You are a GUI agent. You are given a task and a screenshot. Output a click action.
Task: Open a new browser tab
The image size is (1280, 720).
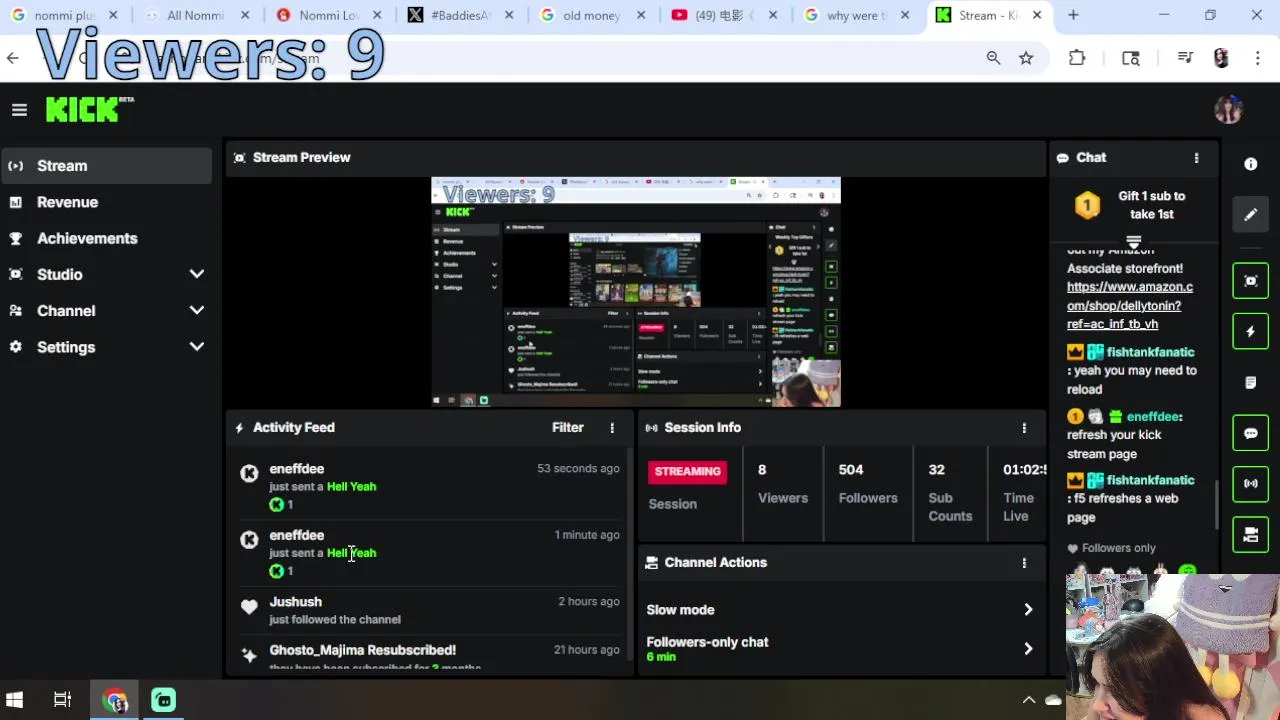(x=1073, y=16)
